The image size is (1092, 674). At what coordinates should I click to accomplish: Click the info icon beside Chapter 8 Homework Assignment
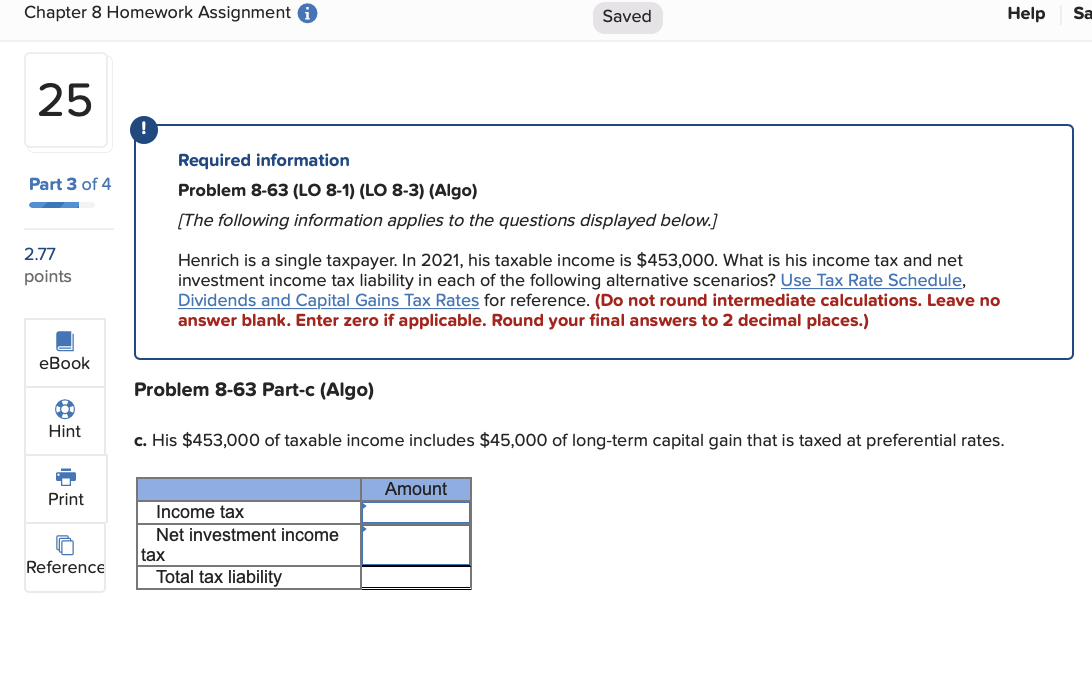point(307,13)
